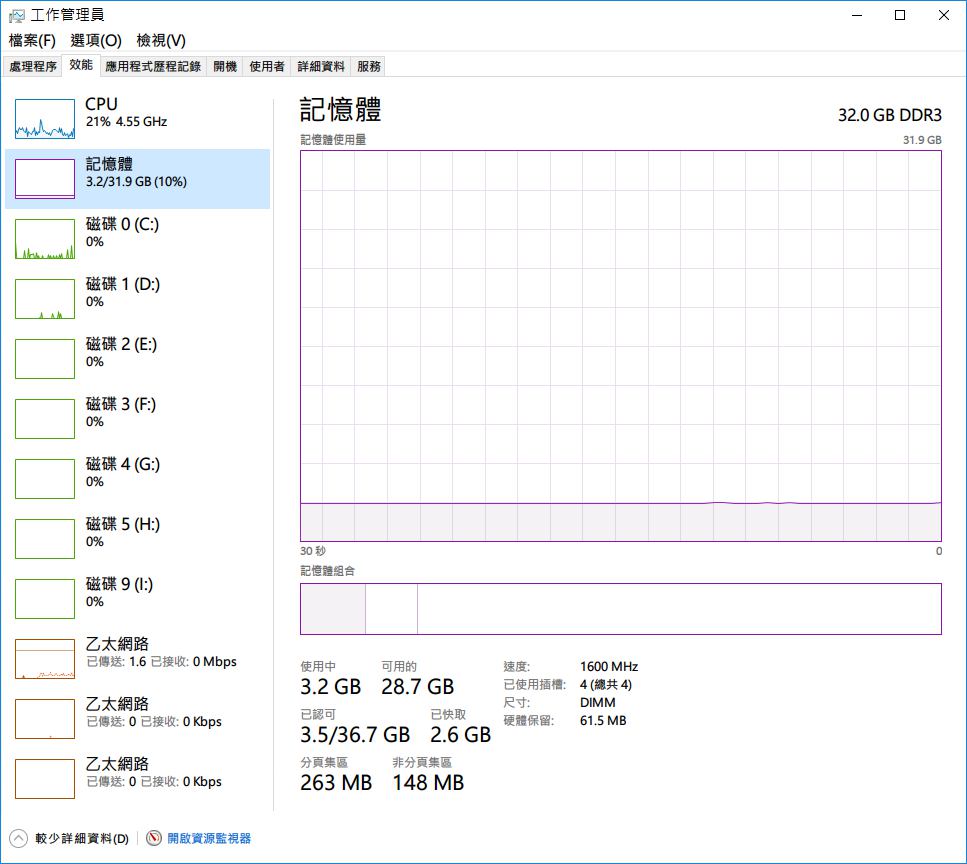The height and width of the screenshot is (864, 967).
Task: Select the 記憶體 sidebar item
Action: tap(137, 179)
